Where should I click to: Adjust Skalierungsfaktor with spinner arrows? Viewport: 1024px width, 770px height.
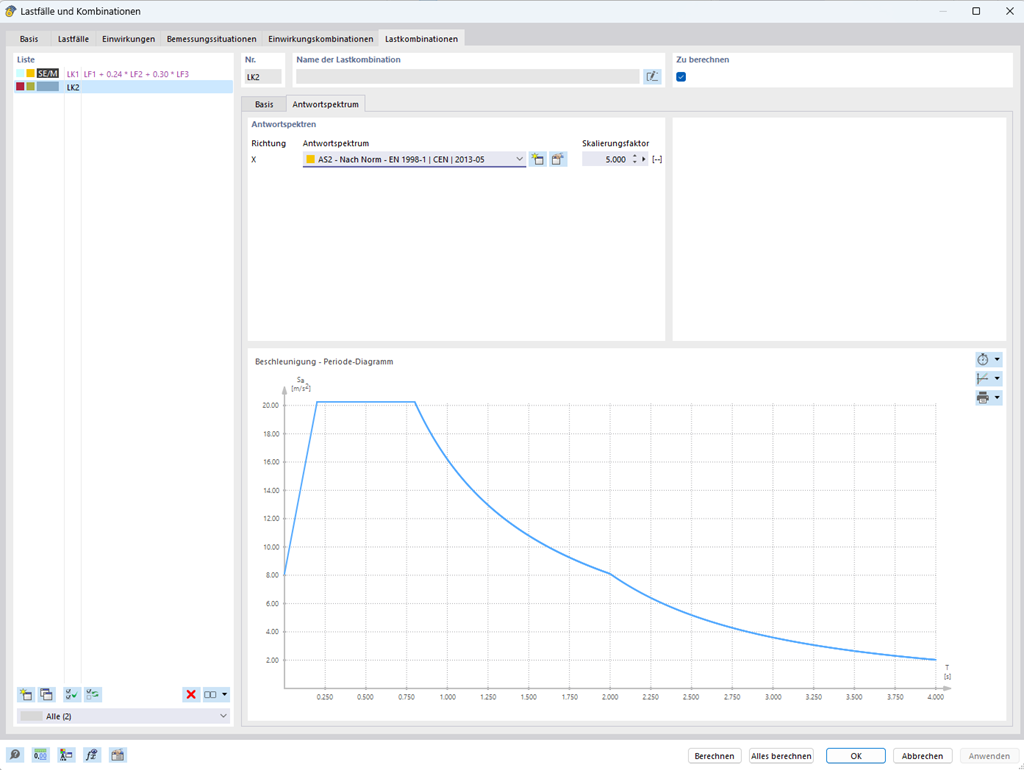point(635,159)
